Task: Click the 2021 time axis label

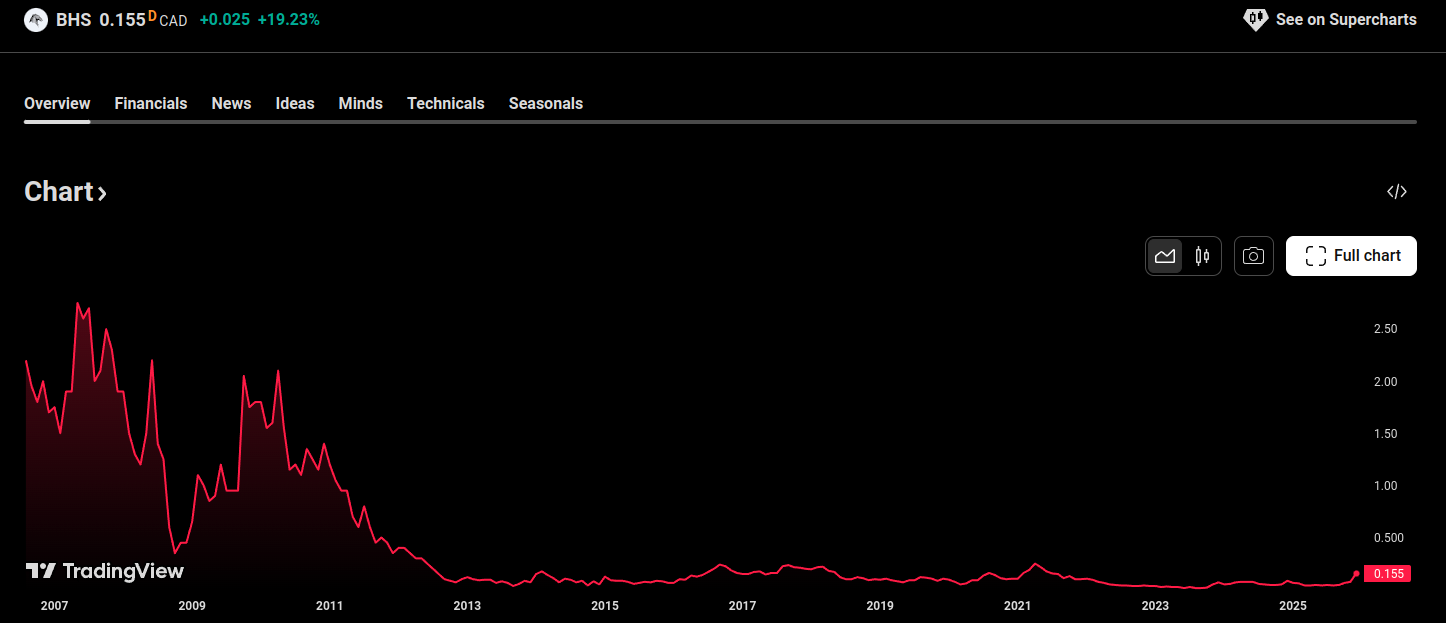Action: pyautogui.click(x=1018, y=606)
